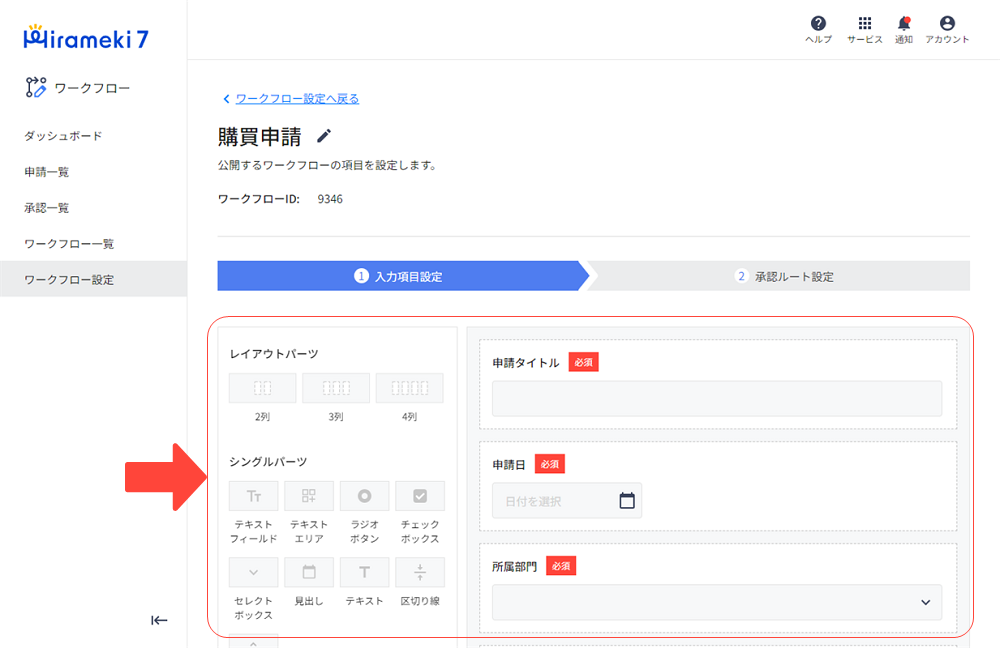Select the セレクトボックス parts icon
The width and height of the screenshot is (1000, 648).
(x=253, y=571)
